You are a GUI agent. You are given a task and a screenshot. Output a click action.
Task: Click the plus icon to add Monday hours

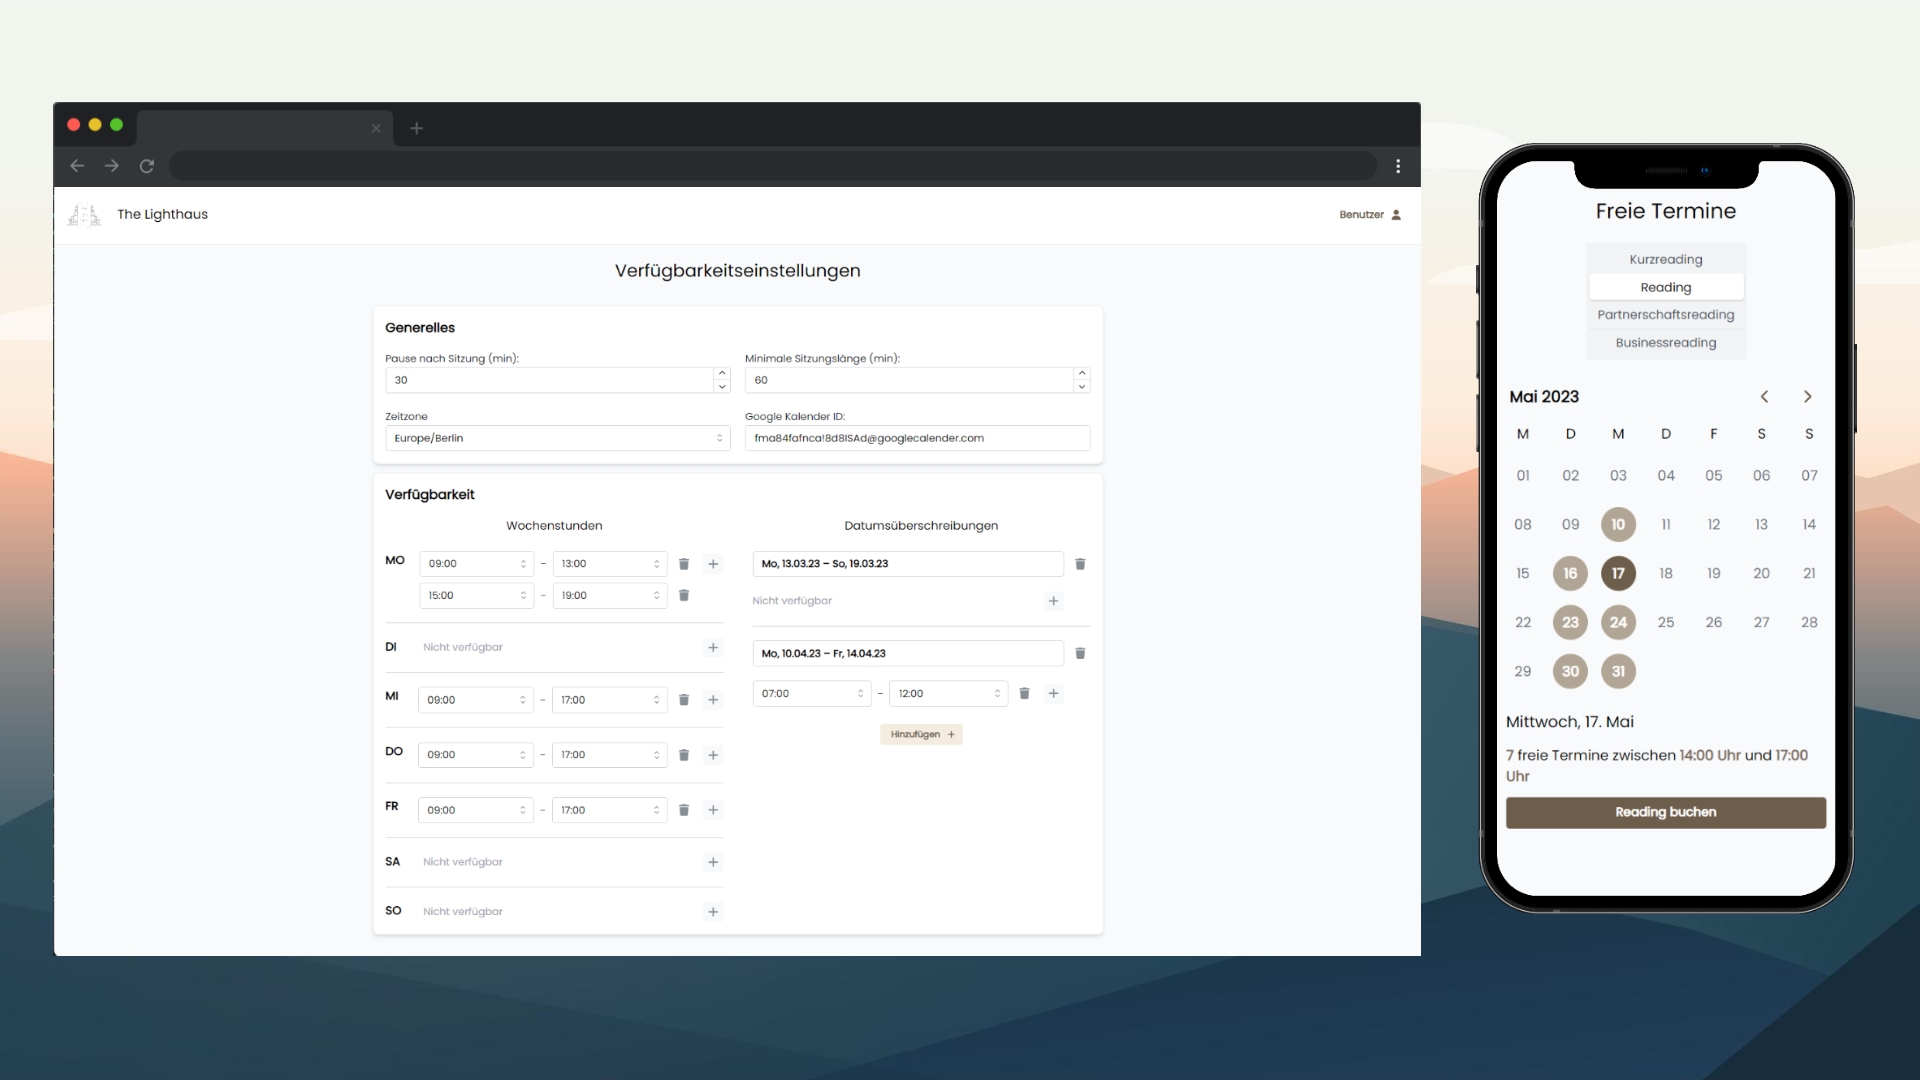click(713, 563)
